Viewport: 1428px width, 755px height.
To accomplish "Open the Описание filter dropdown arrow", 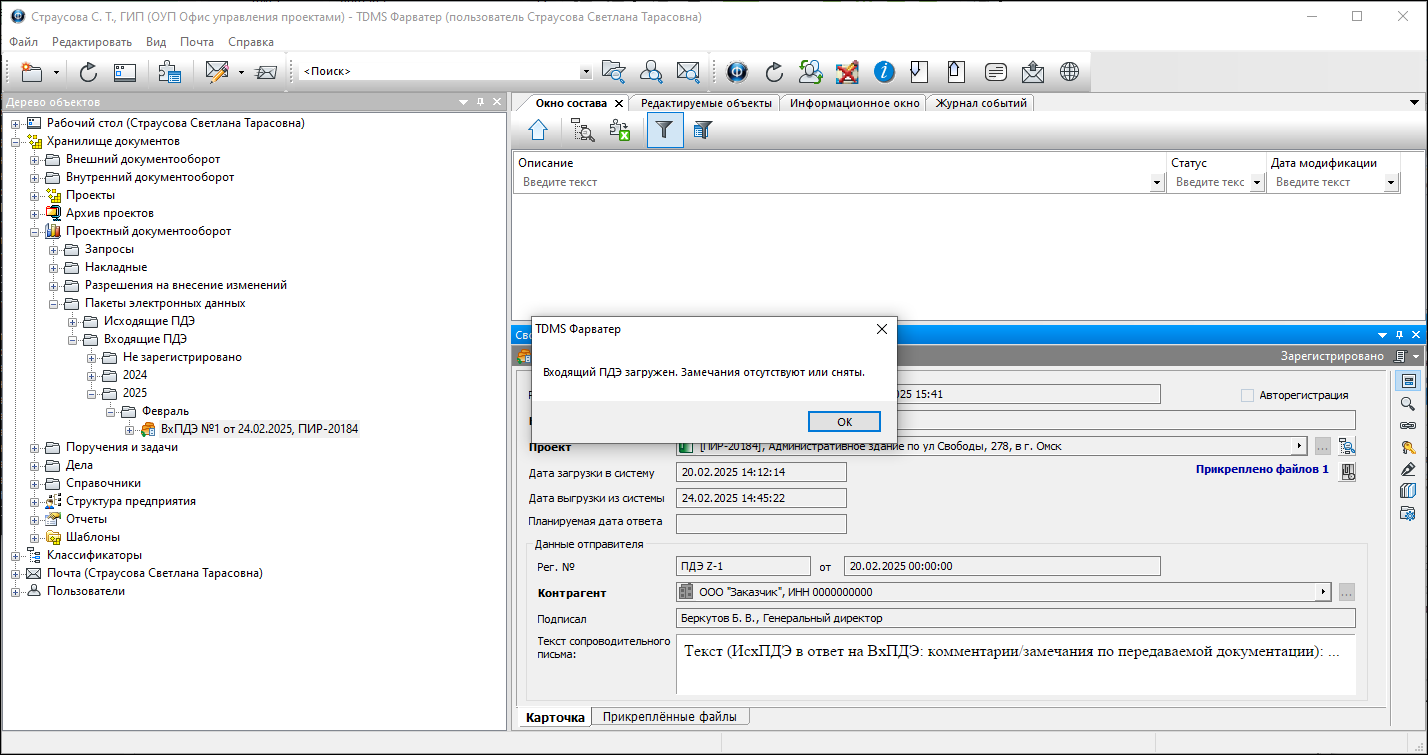I will pos(1157,183).
